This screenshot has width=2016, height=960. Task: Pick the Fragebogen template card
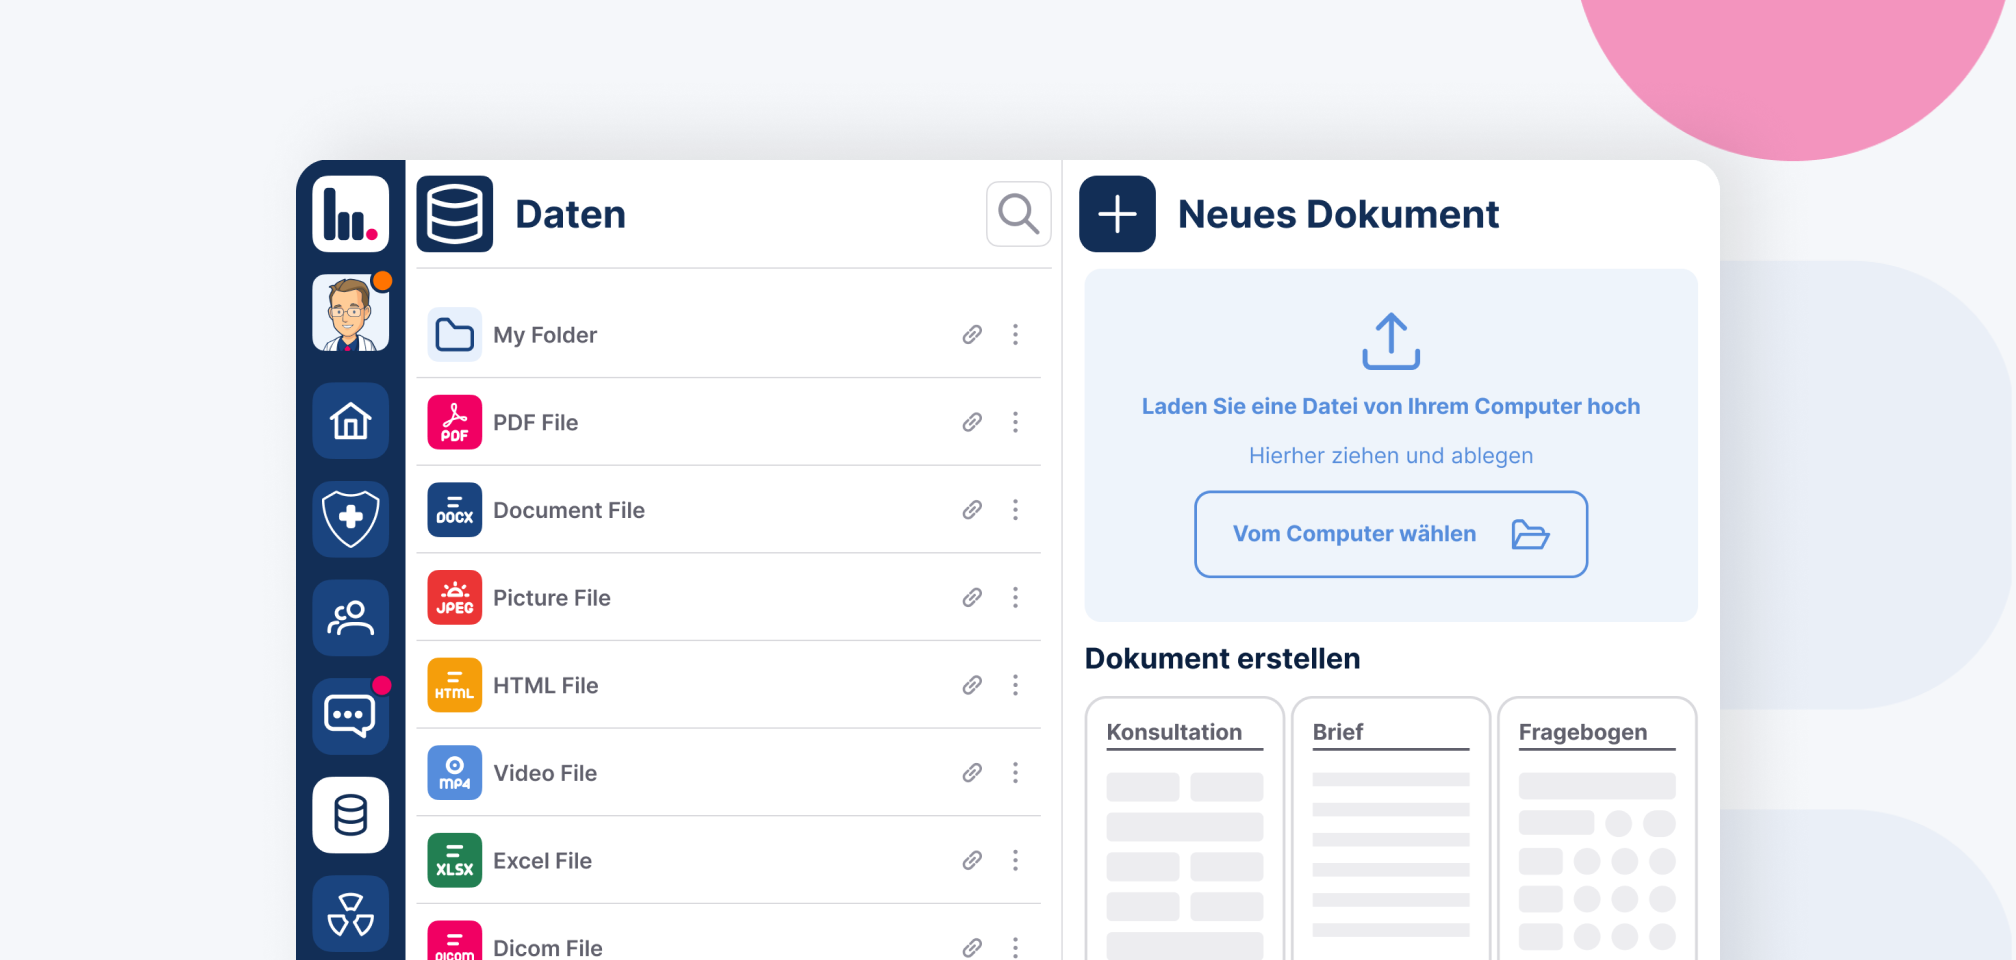(1596, 830)
